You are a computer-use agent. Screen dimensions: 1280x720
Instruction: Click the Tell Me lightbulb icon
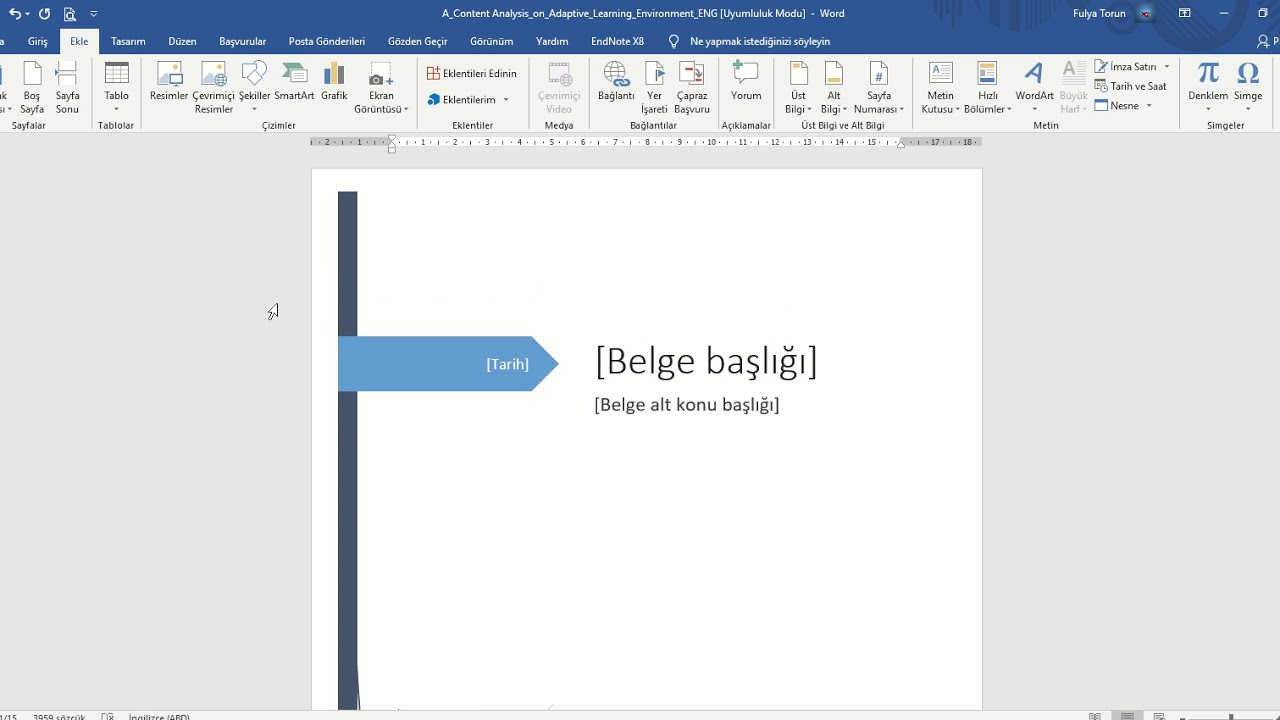point(673,42)
